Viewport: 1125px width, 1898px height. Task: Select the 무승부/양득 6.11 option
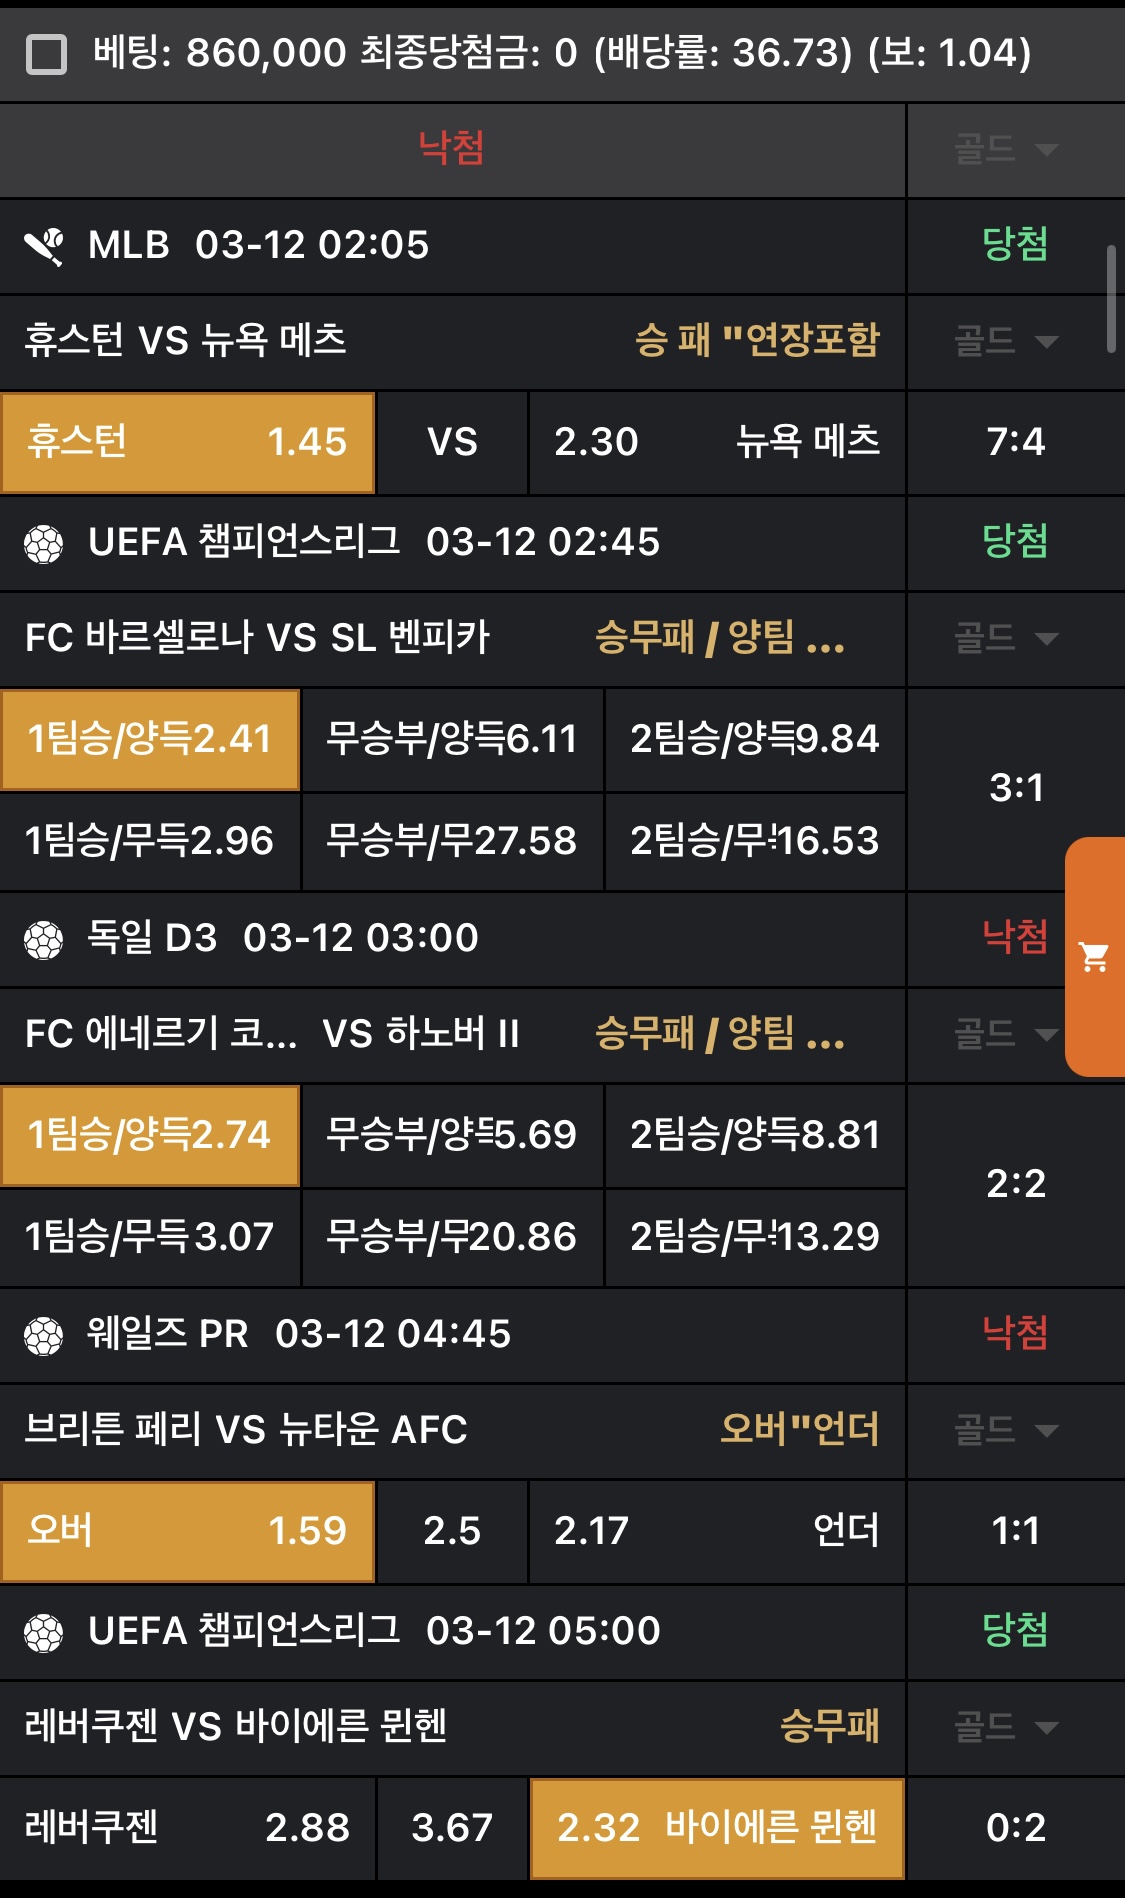click(x=452, y=740)
